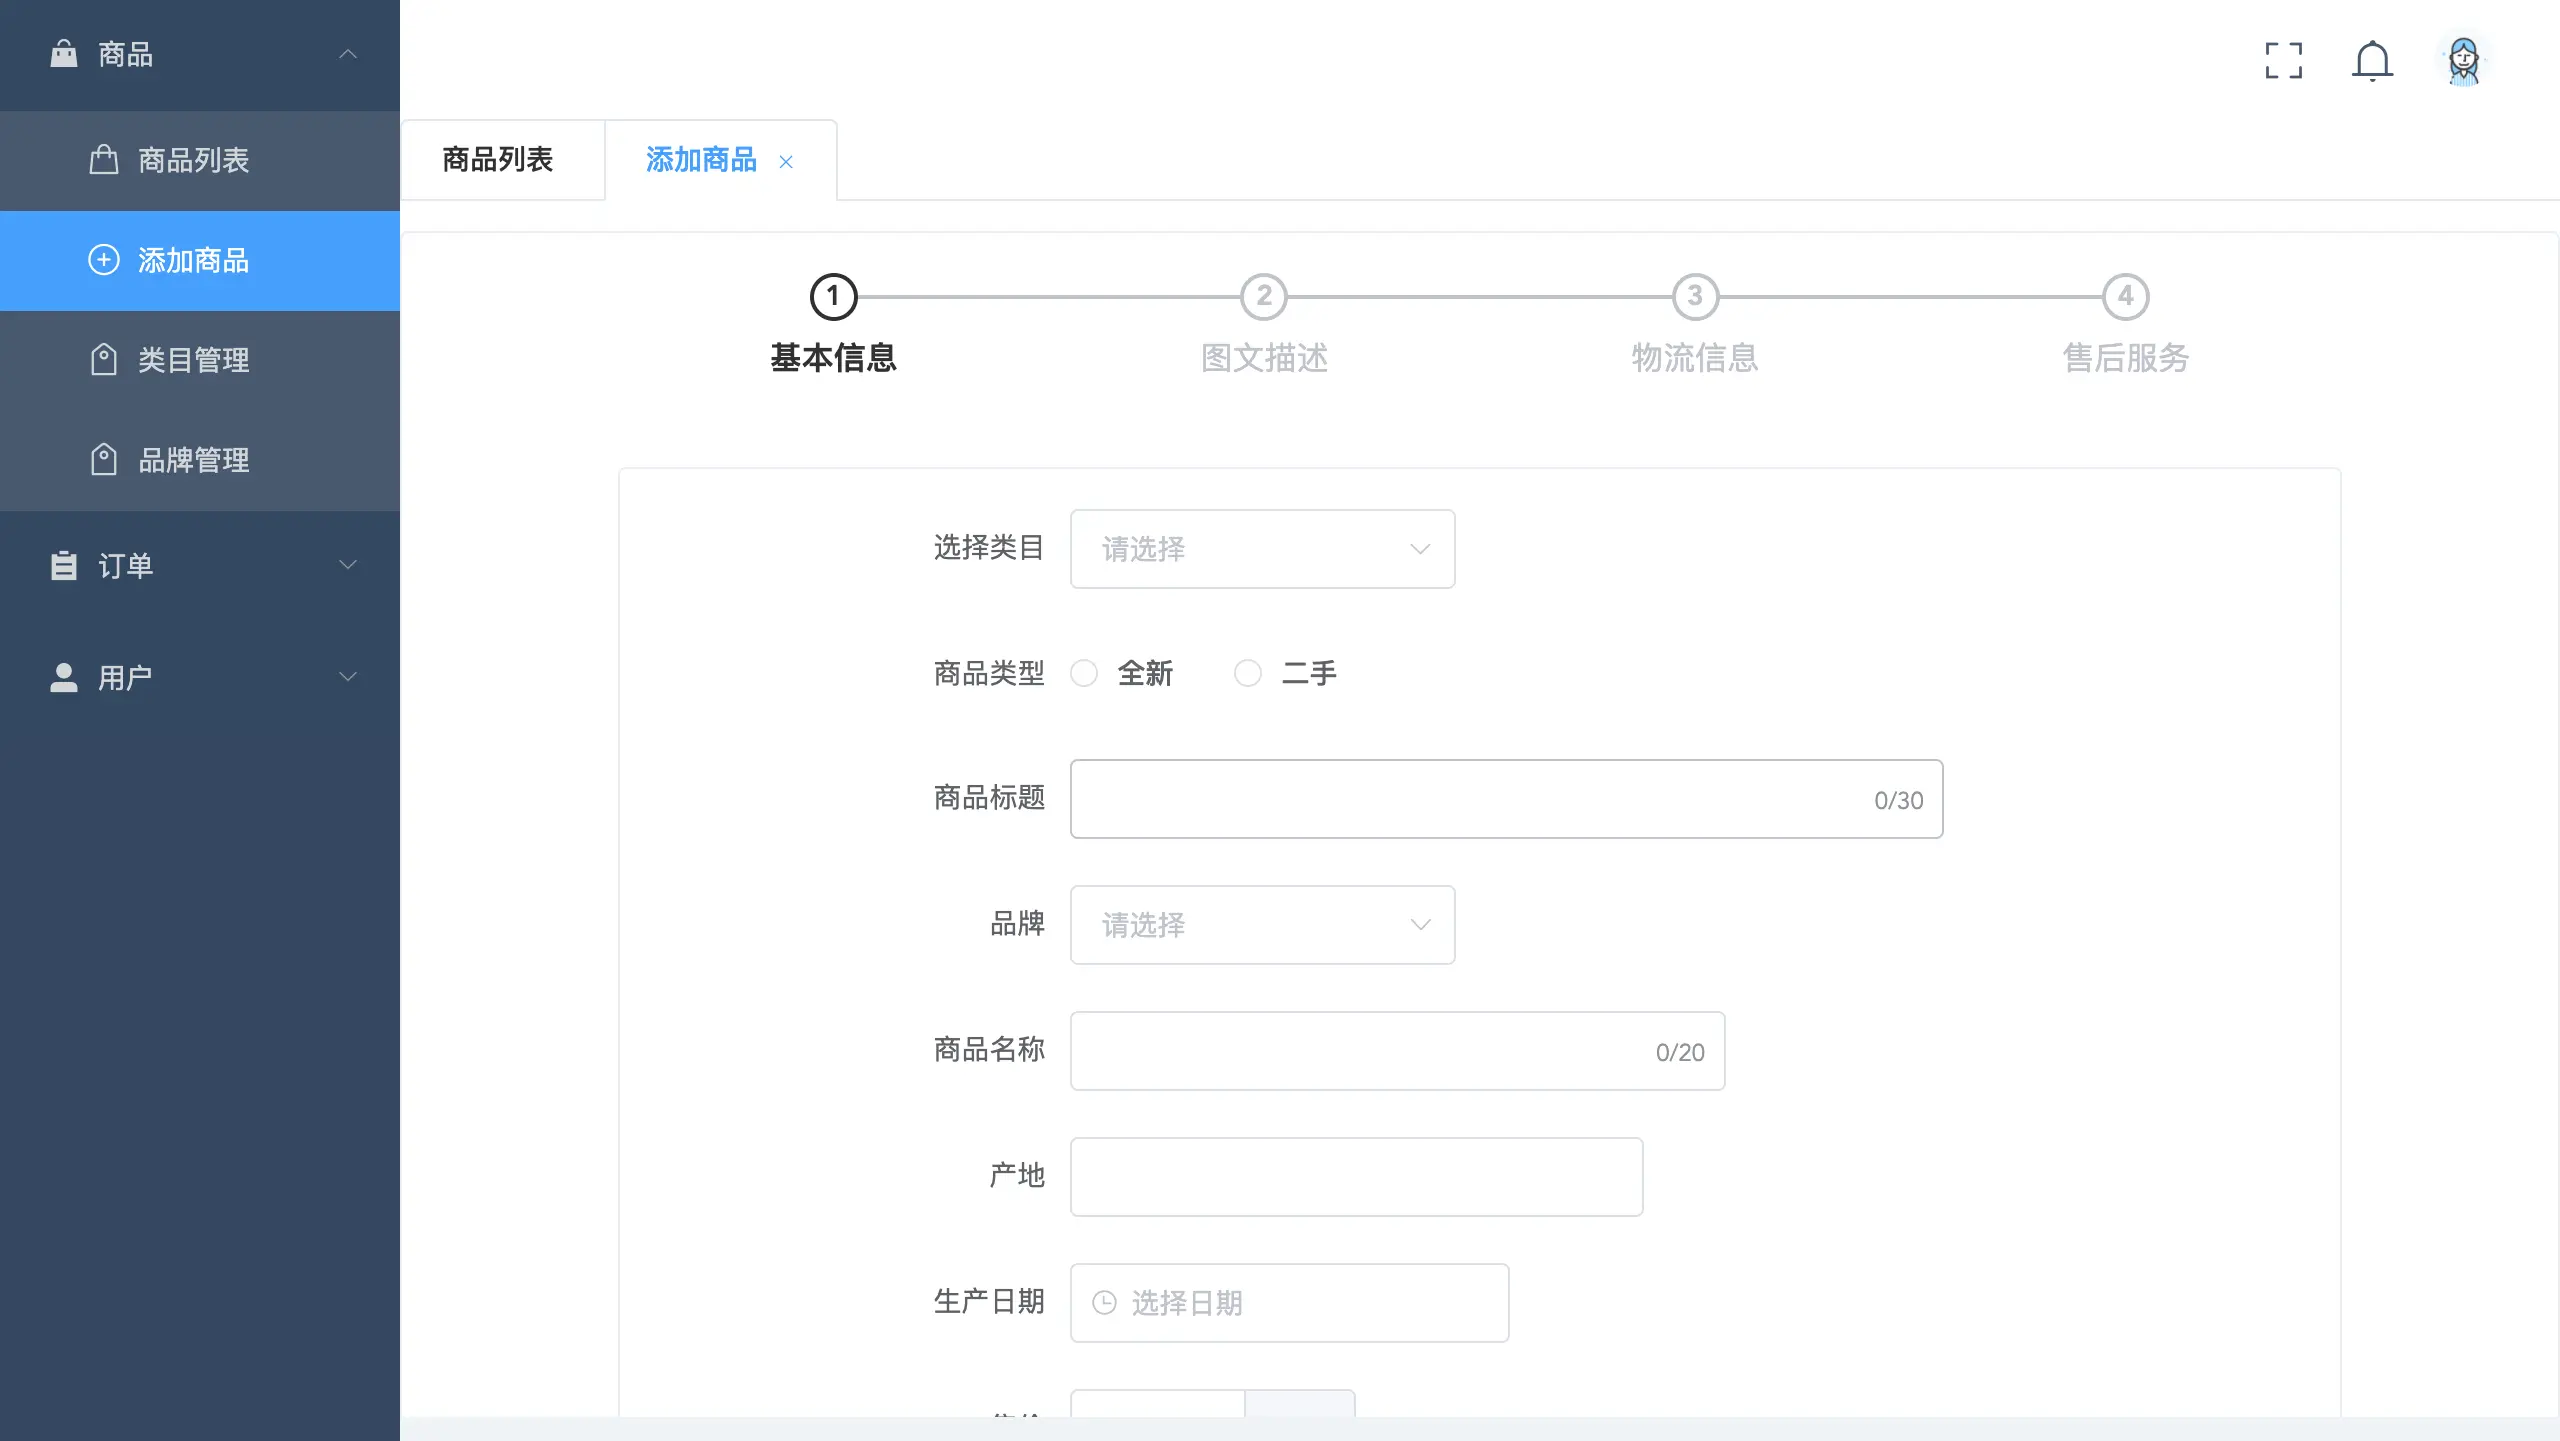Collapse the 商品 sidebar section

click(x=347, y=53)
